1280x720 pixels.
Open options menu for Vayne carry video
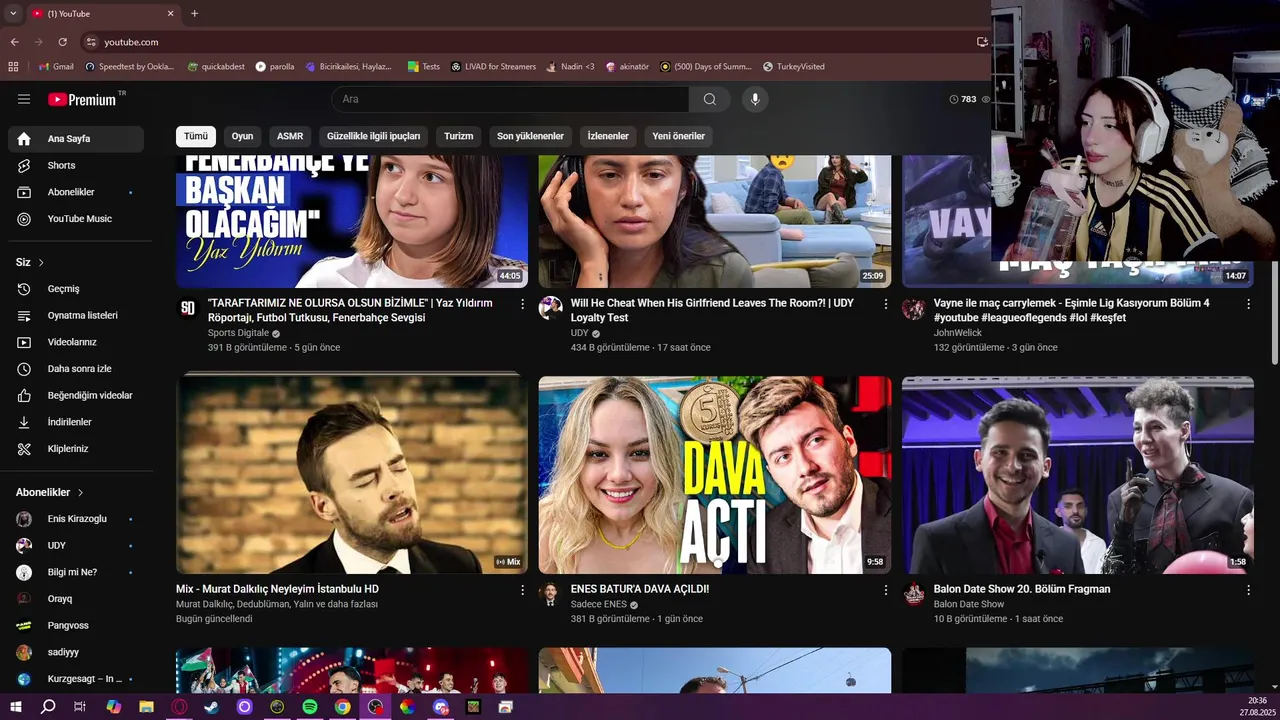point(1248,304)
